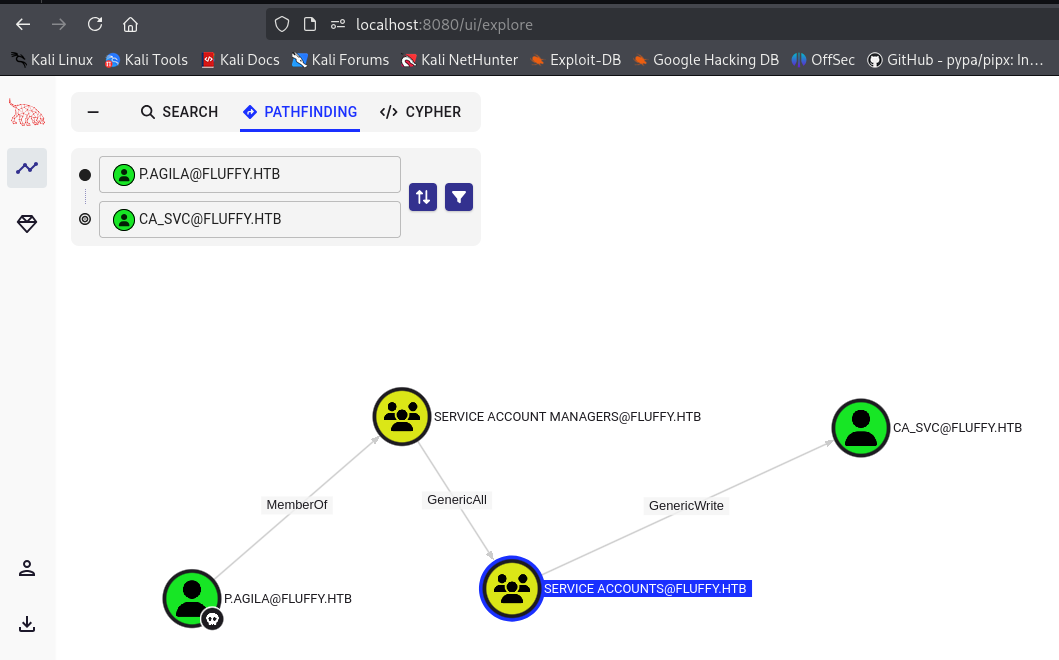Click the GenericWrite edge label

(x=686, y=506)
